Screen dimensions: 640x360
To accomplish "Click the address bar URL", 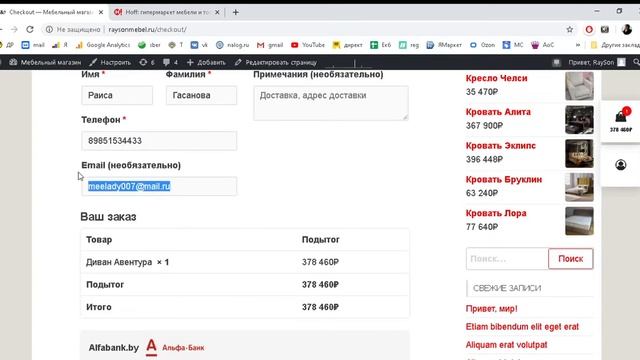I will (147, 29).
